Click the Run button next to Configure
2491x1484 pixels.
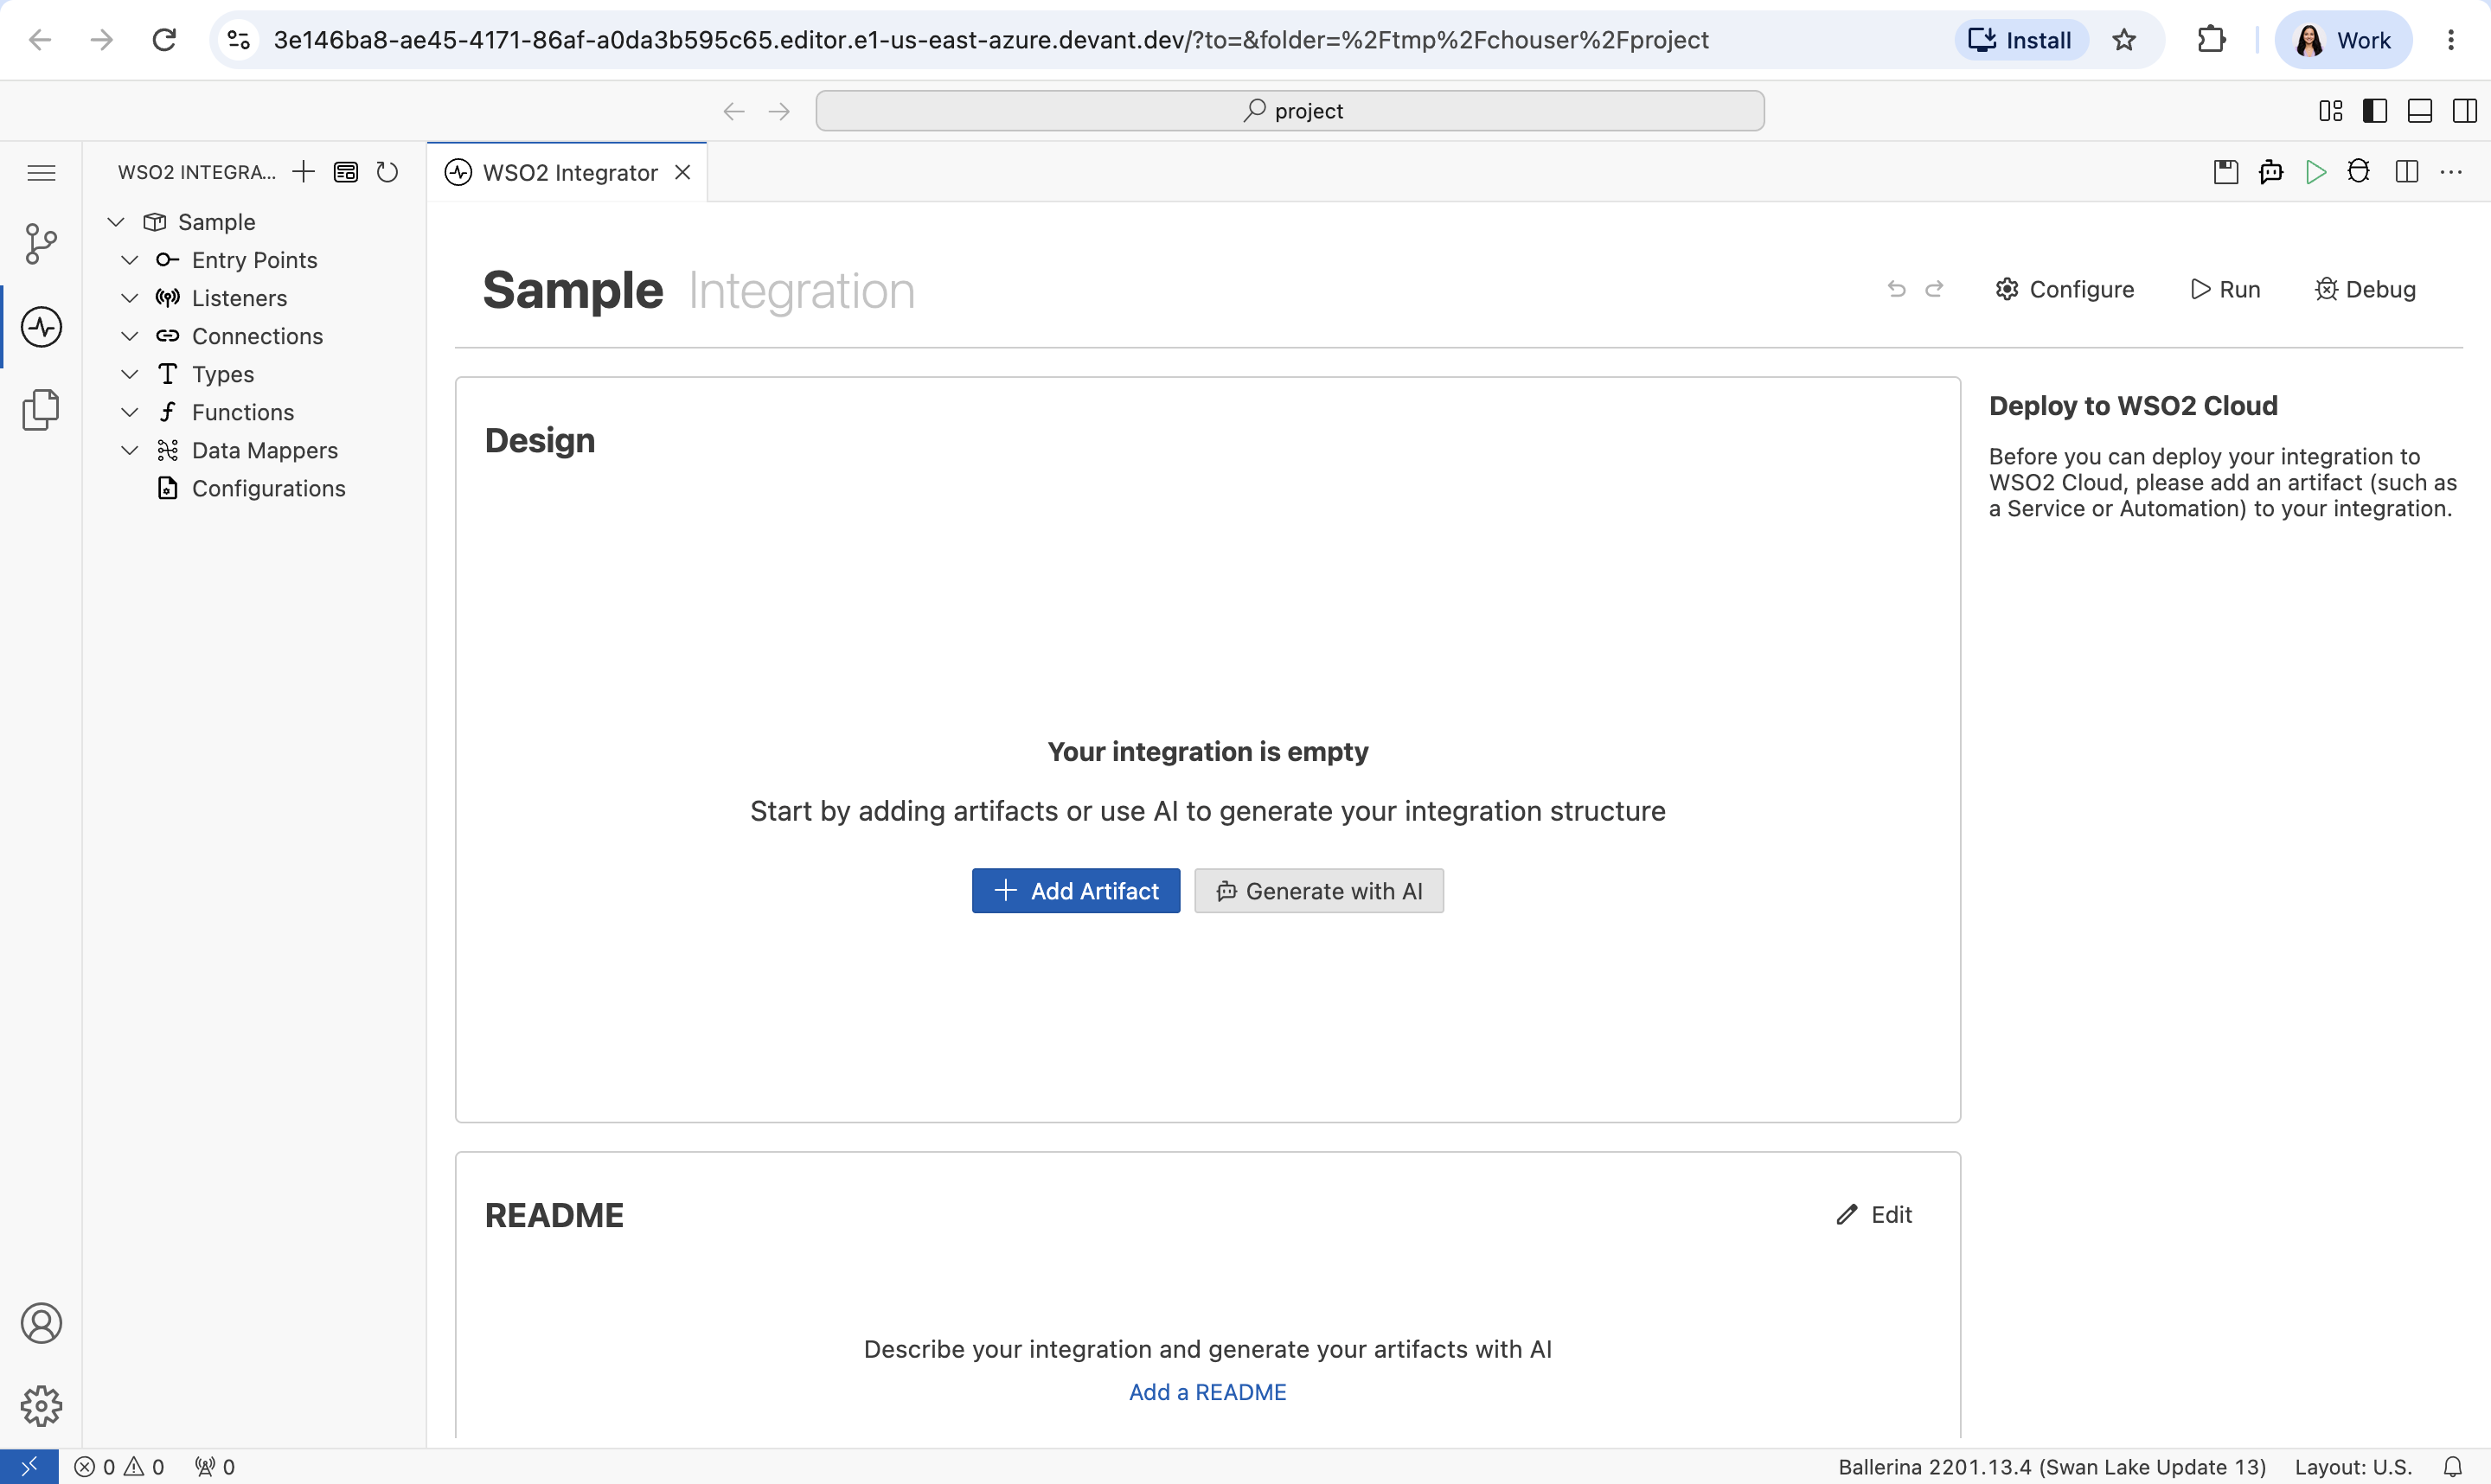[x=2225, y=289]
